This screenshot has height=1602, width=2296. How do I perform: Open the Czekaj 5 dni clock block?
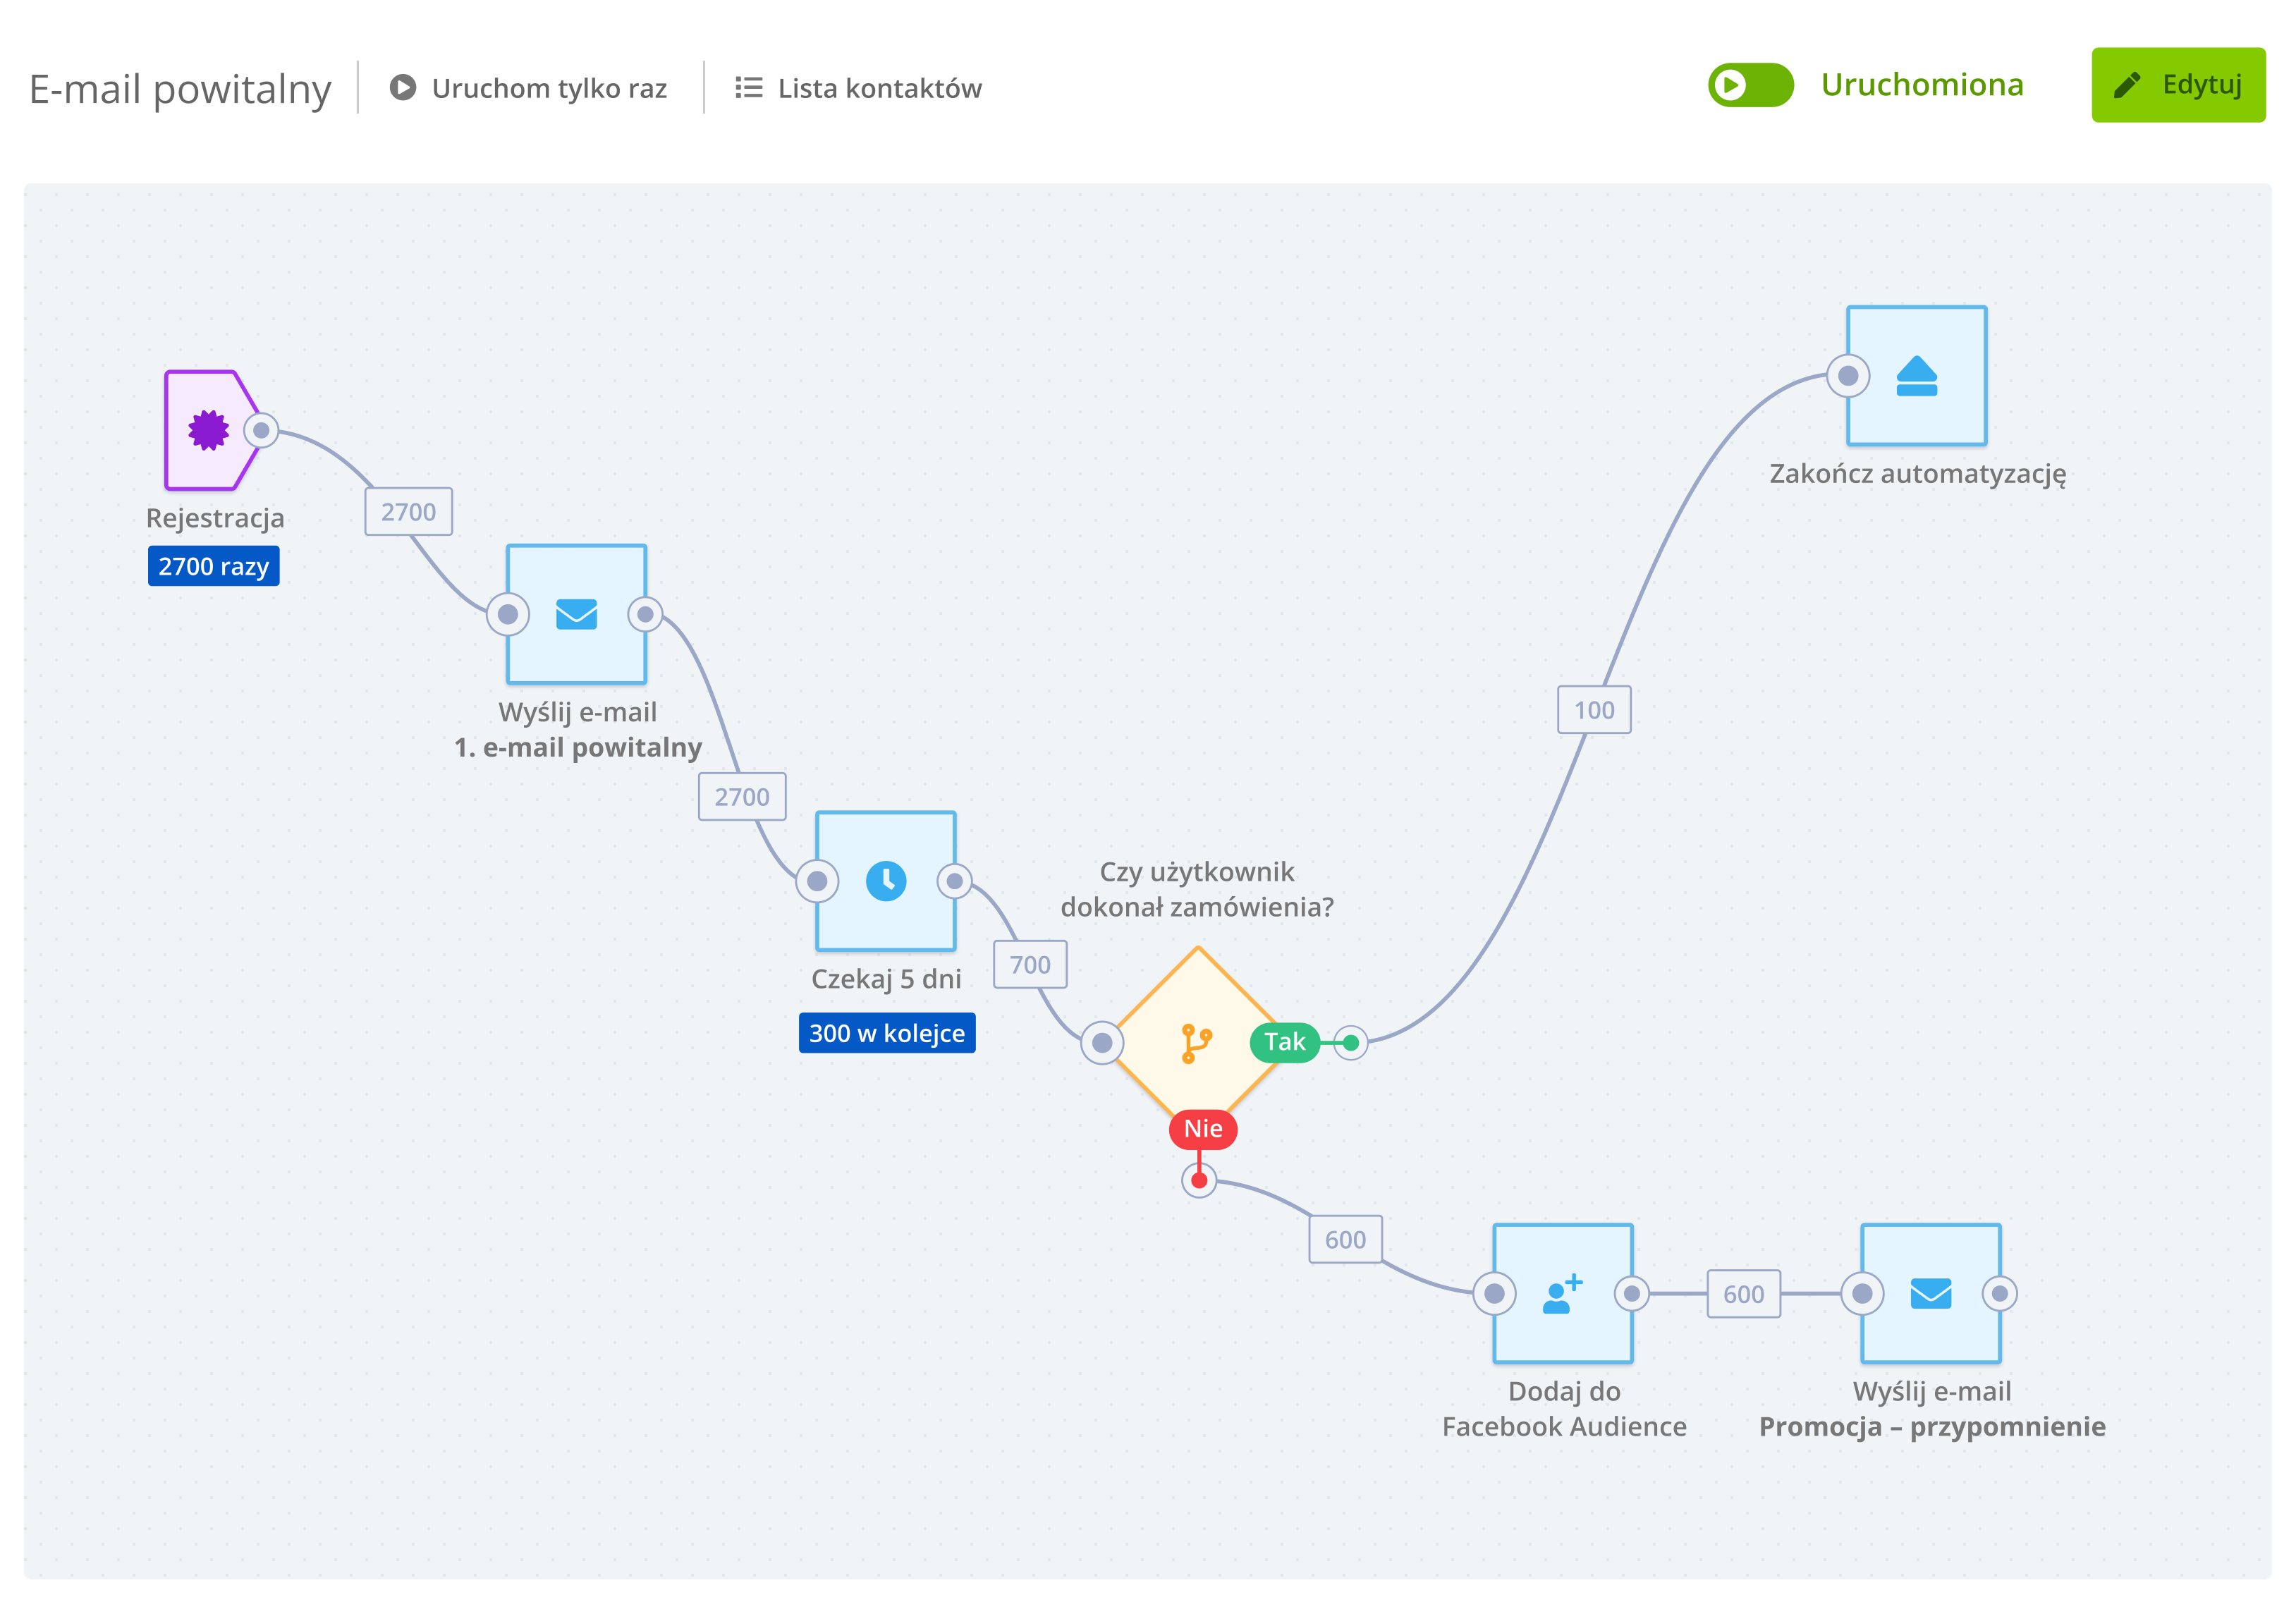point(885,881)
